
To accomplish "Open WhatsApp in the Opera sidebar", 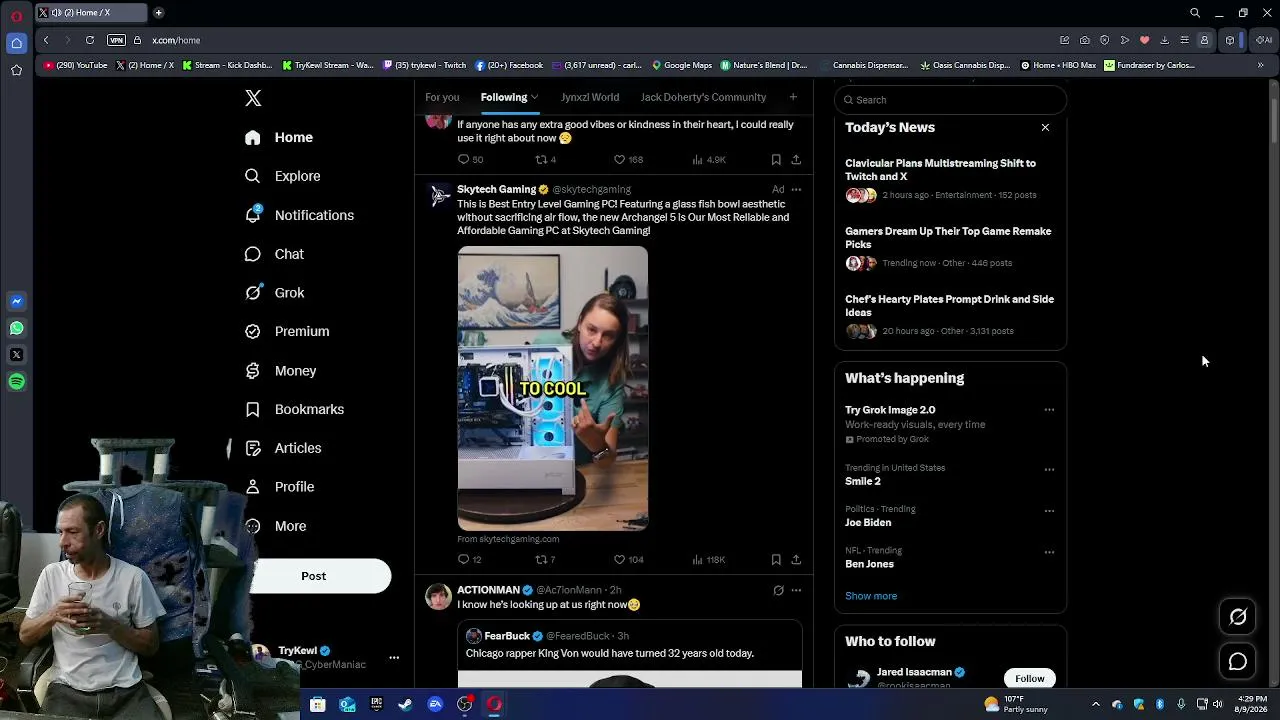I will (x=17, y=328).
